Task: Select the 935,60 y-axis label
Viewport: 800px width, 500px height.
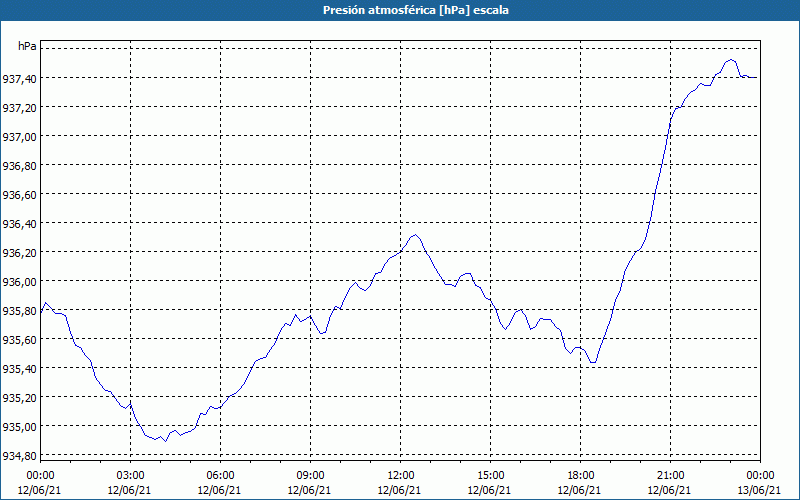Action: [x=18, y=340]
